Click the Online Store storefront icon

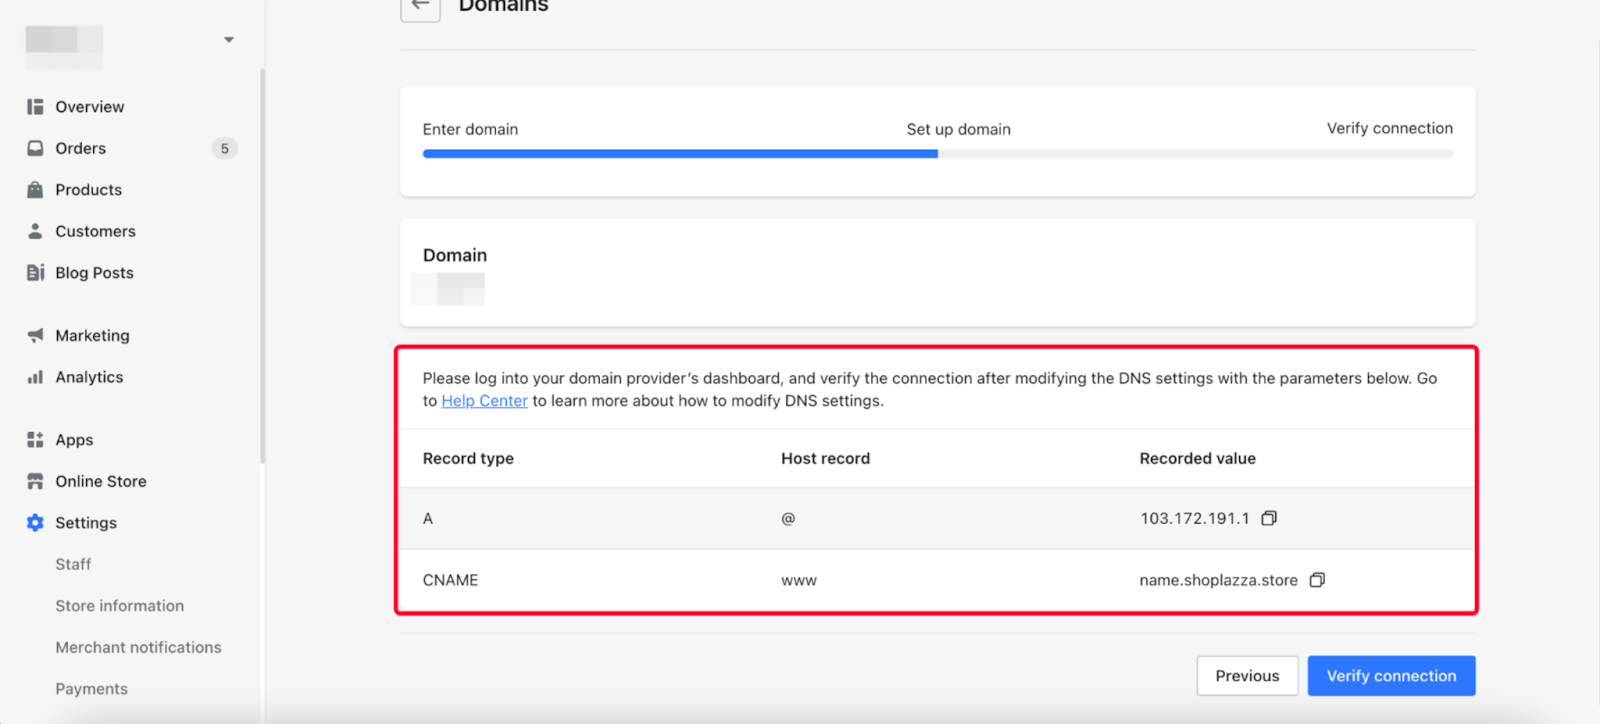tap(35, 481)
